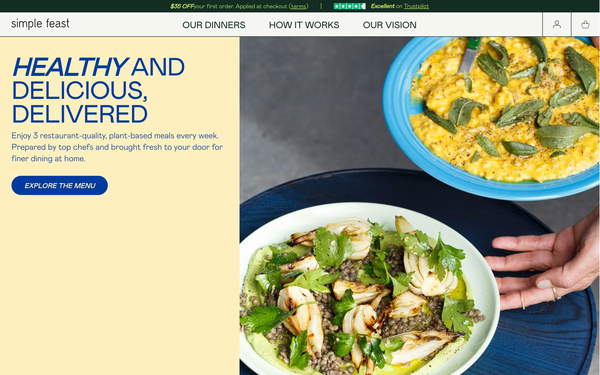Click the hand holding the plate
Viewport: 600px width, 375px height.
tap(547, 264)
